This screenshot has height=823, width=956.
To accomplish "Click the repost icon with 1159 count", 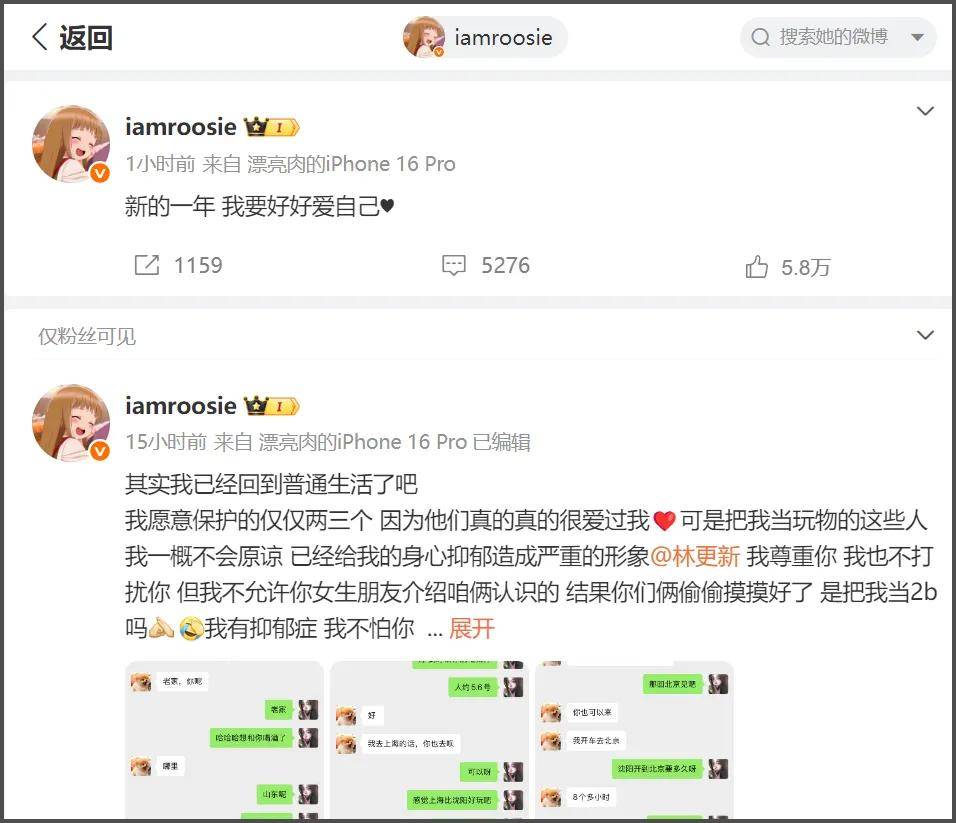I will pos(146,265).
